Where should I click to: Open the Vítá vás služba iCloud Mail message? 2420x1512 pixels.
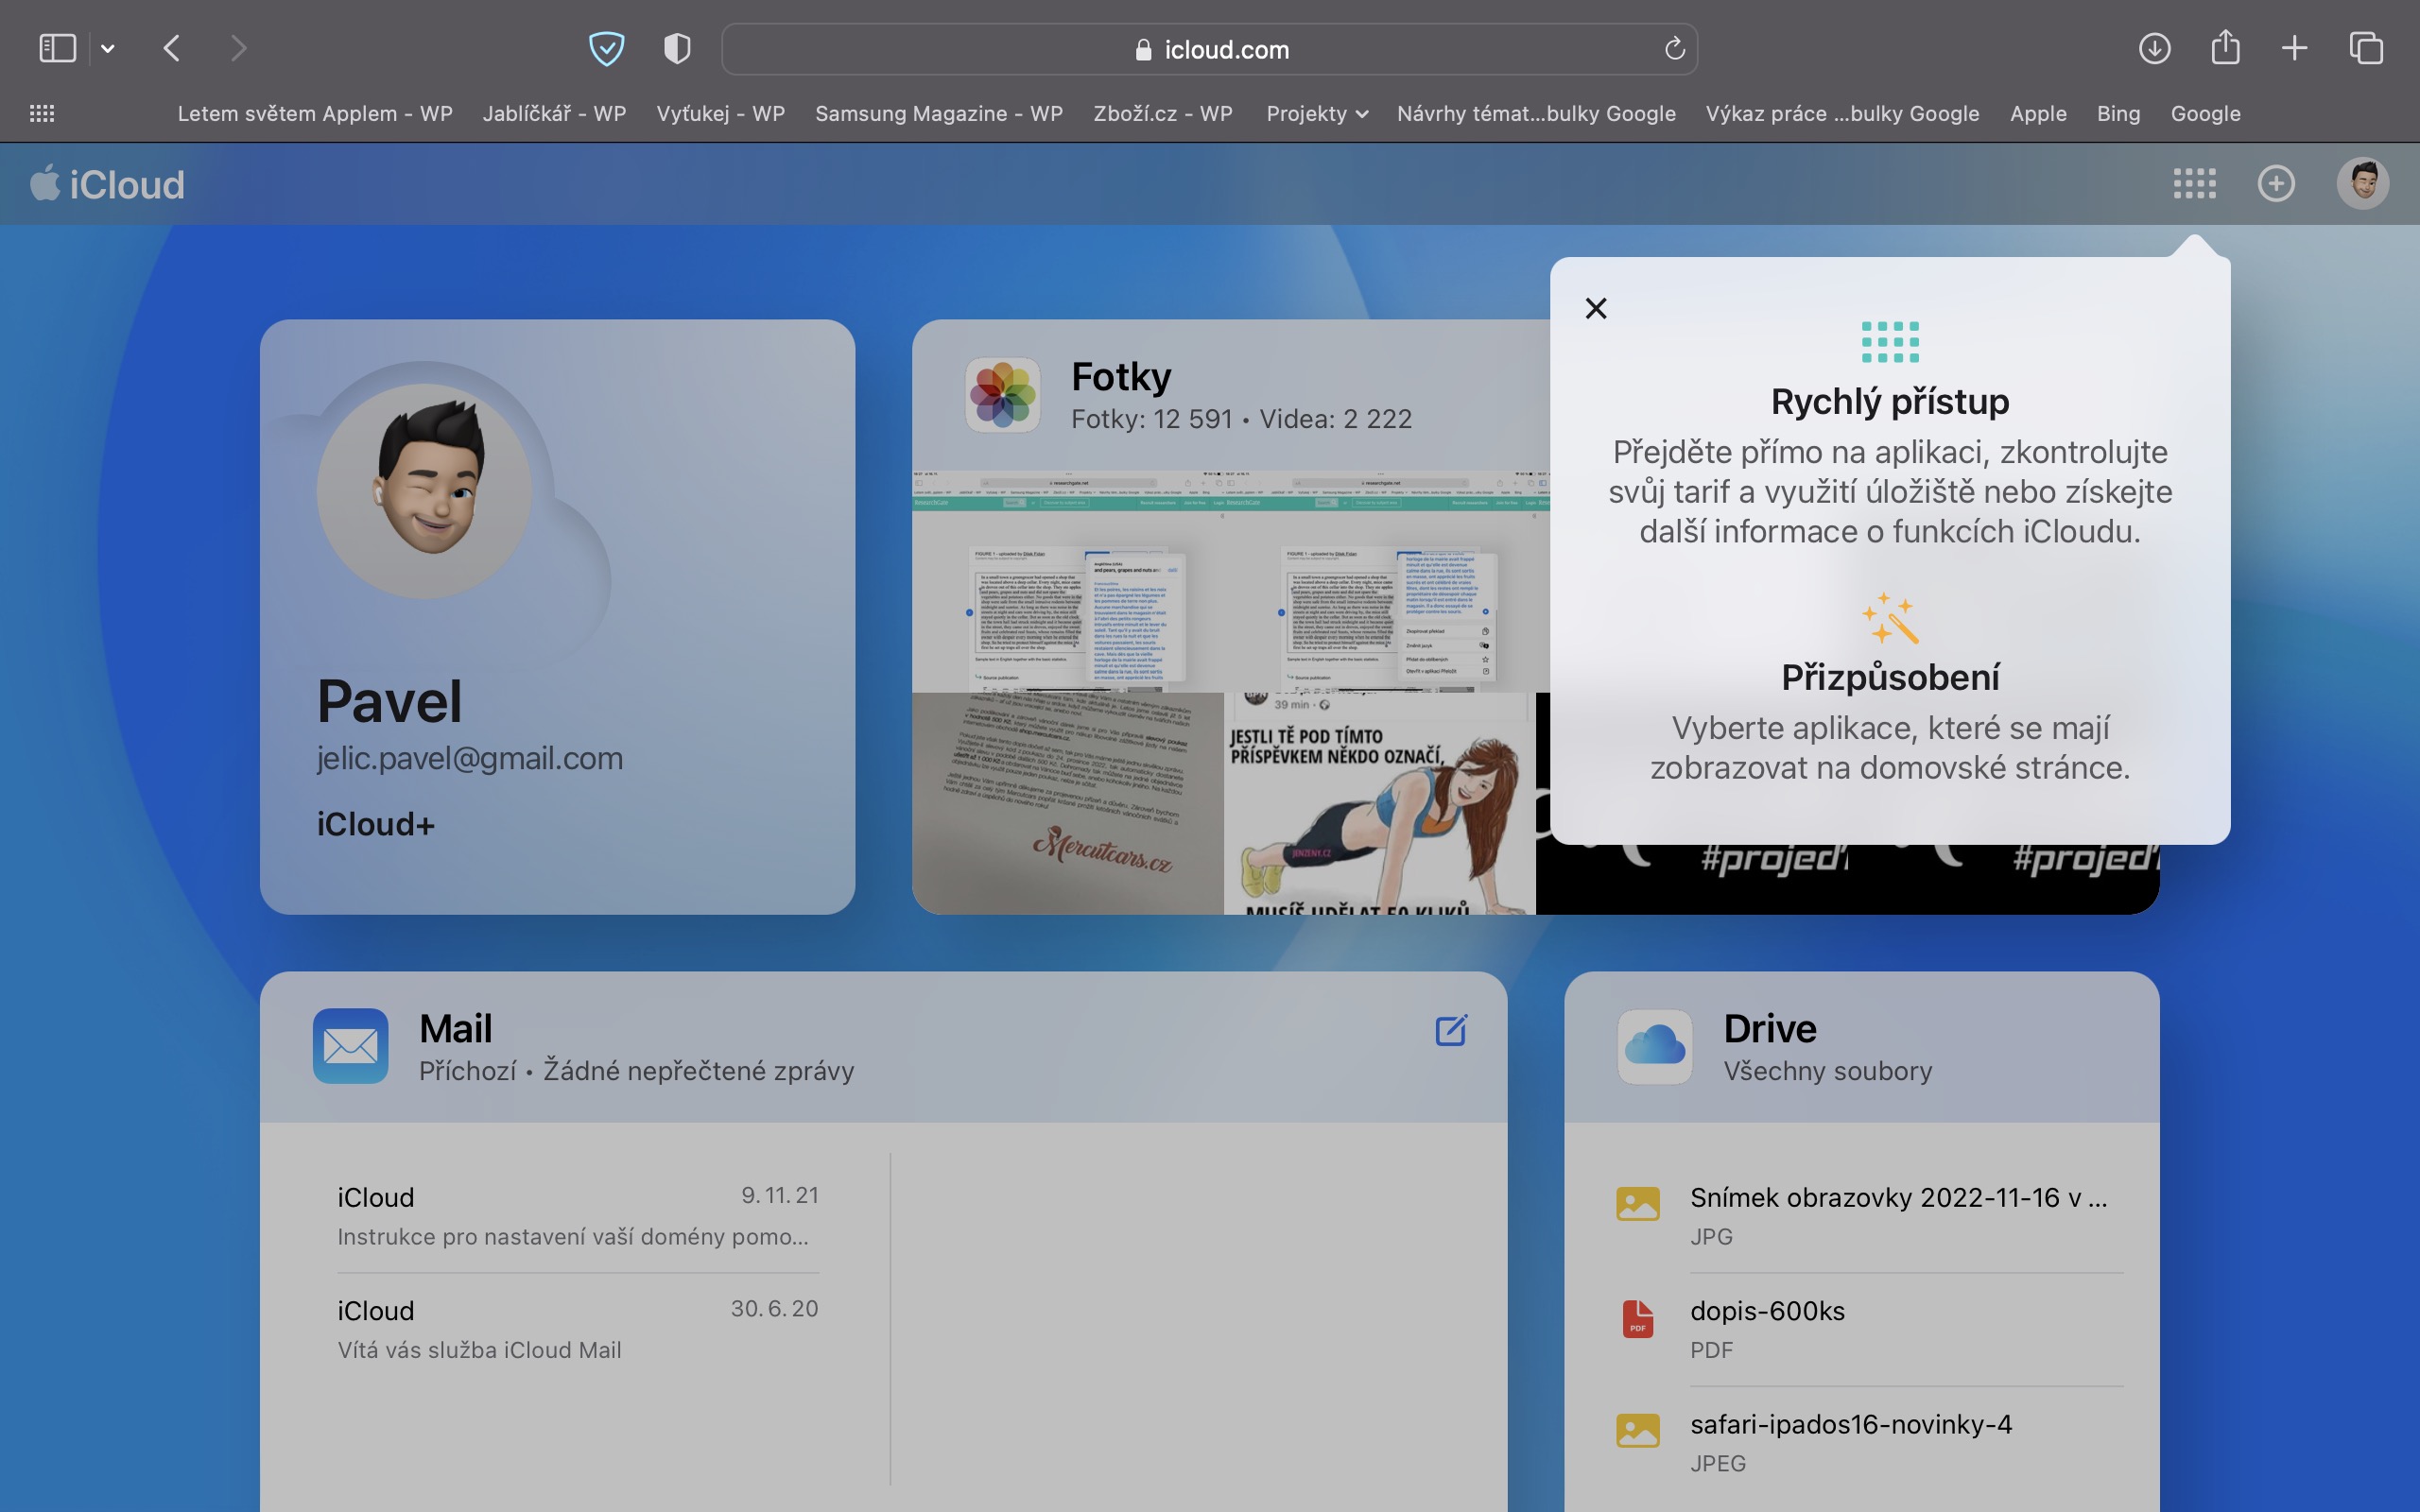pos(577,1329)
